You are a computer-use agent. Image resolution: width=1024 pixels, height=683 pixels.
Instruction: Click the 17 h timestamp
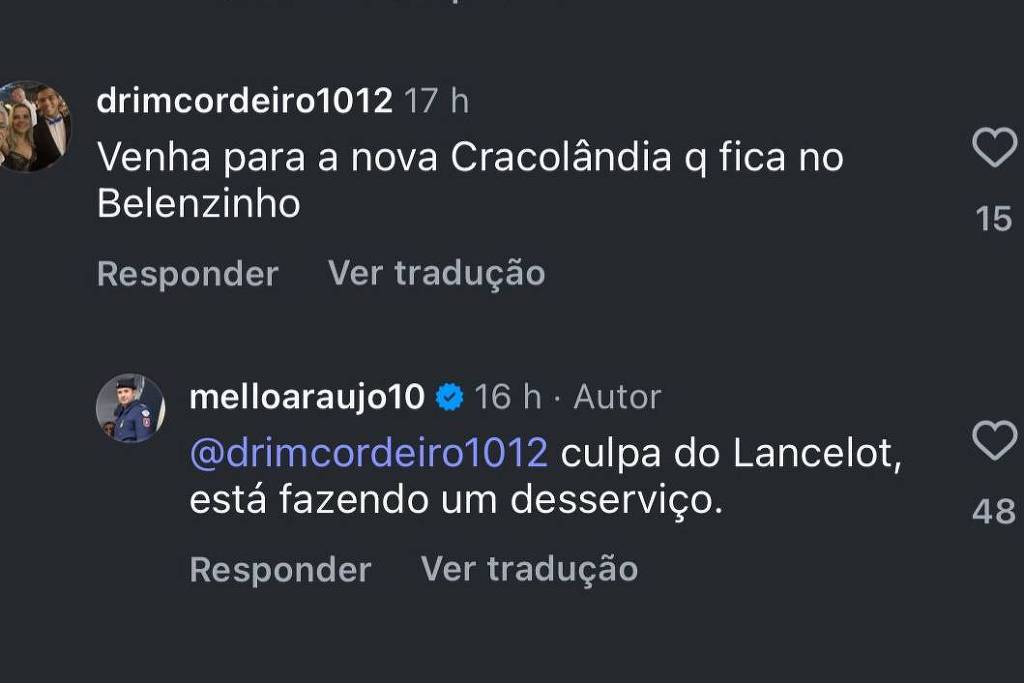(x=436, y=101)
